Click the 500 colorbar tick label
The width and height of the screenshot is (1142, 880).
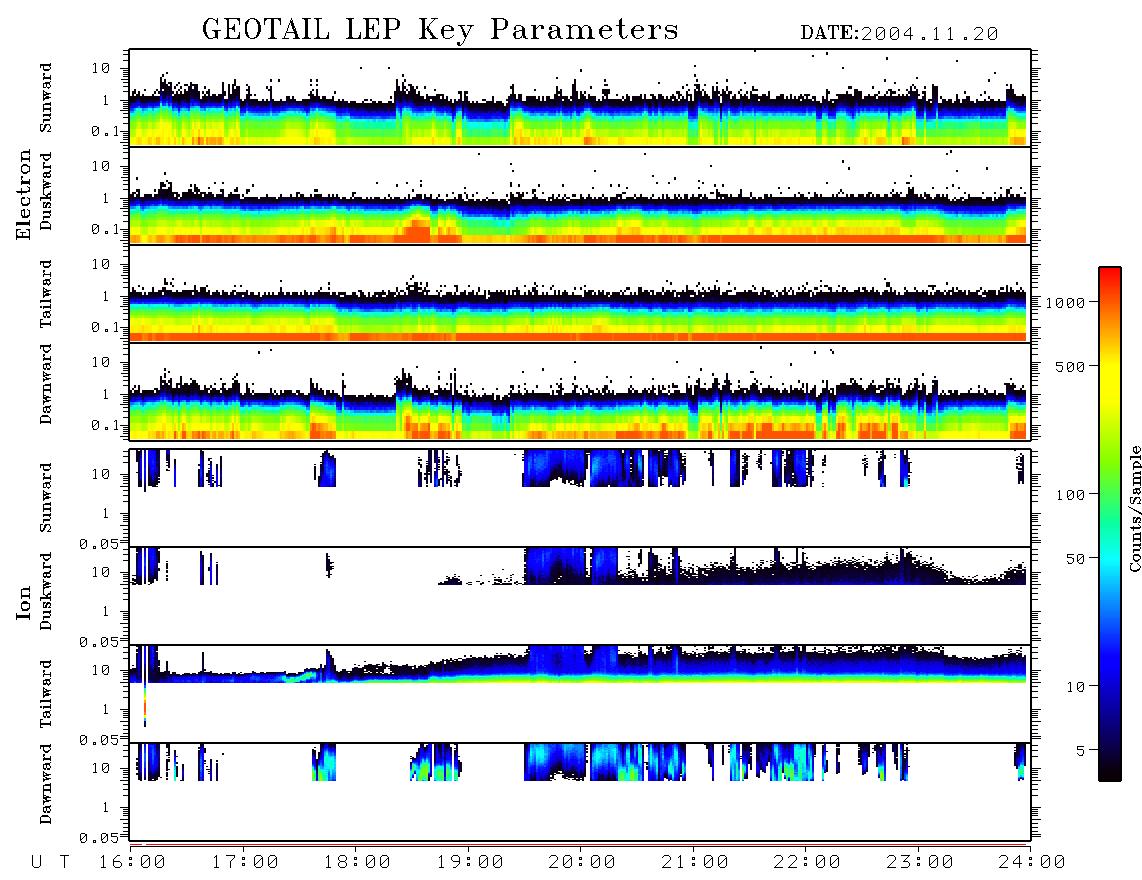click(1070, 367)
